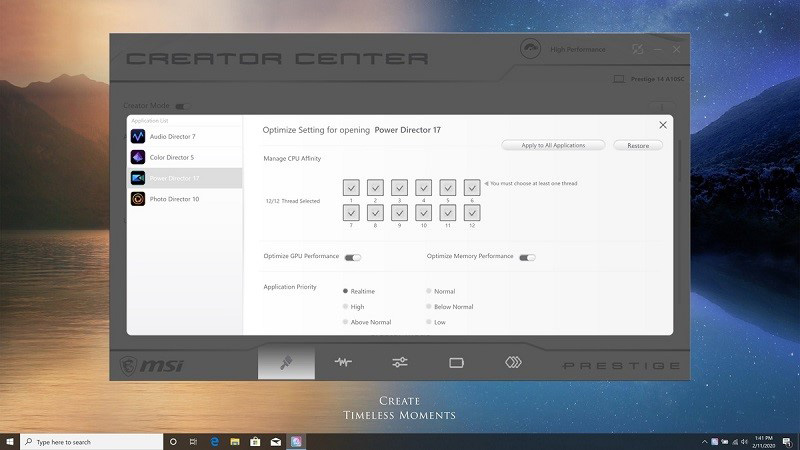
Task: Open notification center in taskbar
Action: pyautogui.click(x=788, y=442)
